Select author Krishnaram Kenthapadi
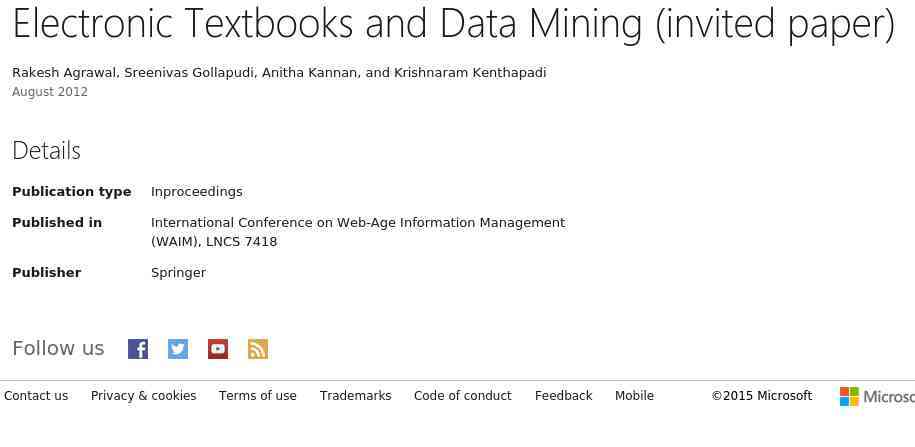The width and height of the screenshot is (915, 447). coord(470,73)
